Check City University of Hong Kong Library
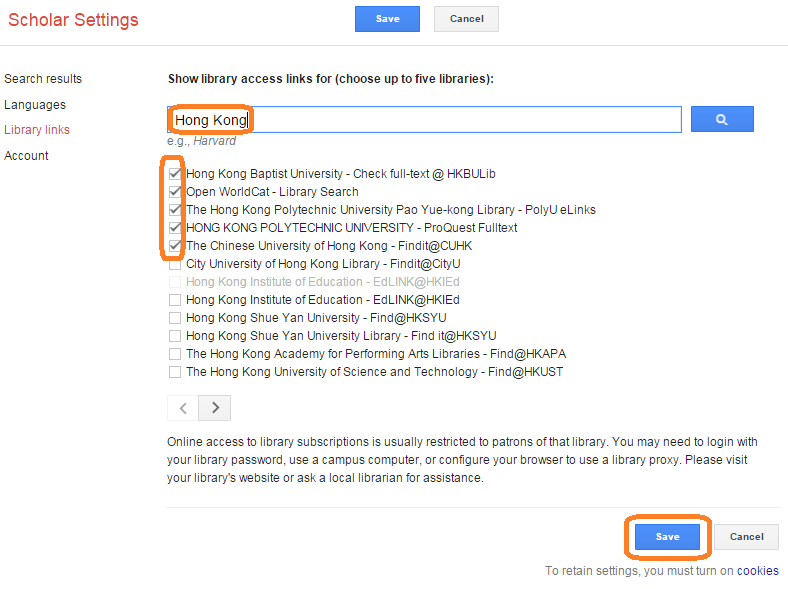This screenshot has width=788, height=589. tap(175, 264)
